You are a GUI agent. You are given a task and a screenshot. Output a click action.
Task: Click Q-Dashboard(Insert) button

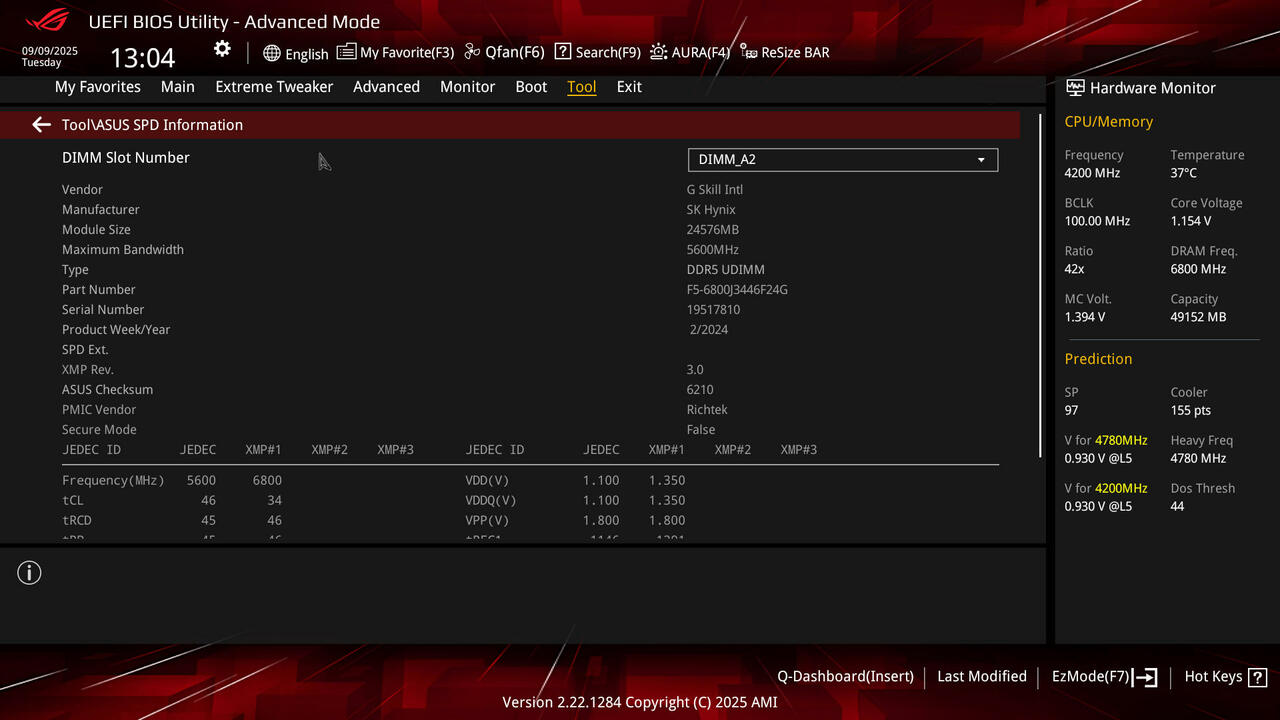(845, 677)
